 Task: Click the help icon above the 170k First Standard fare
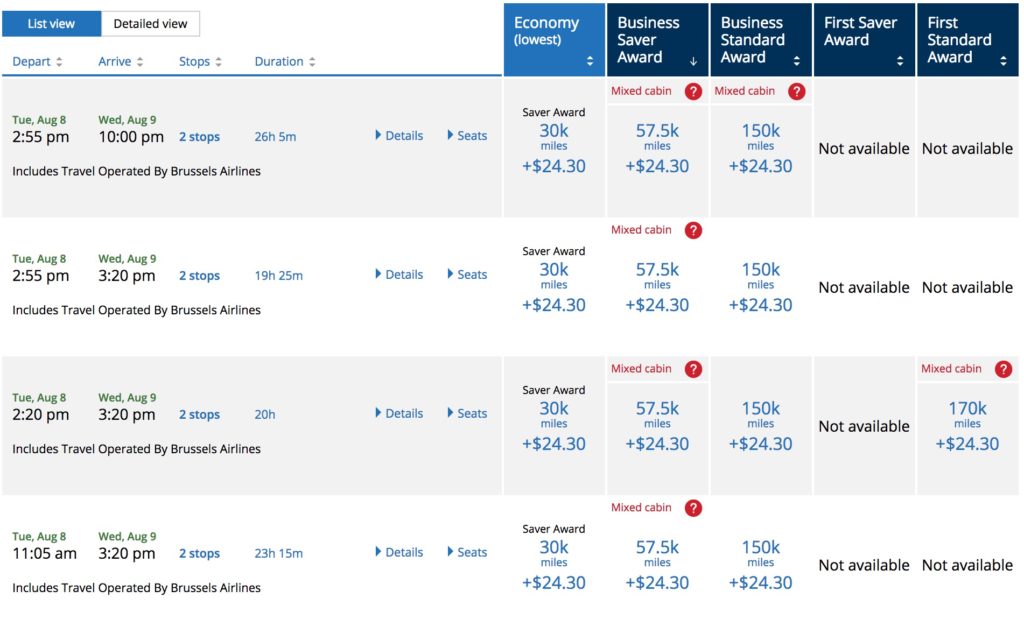1003,369
